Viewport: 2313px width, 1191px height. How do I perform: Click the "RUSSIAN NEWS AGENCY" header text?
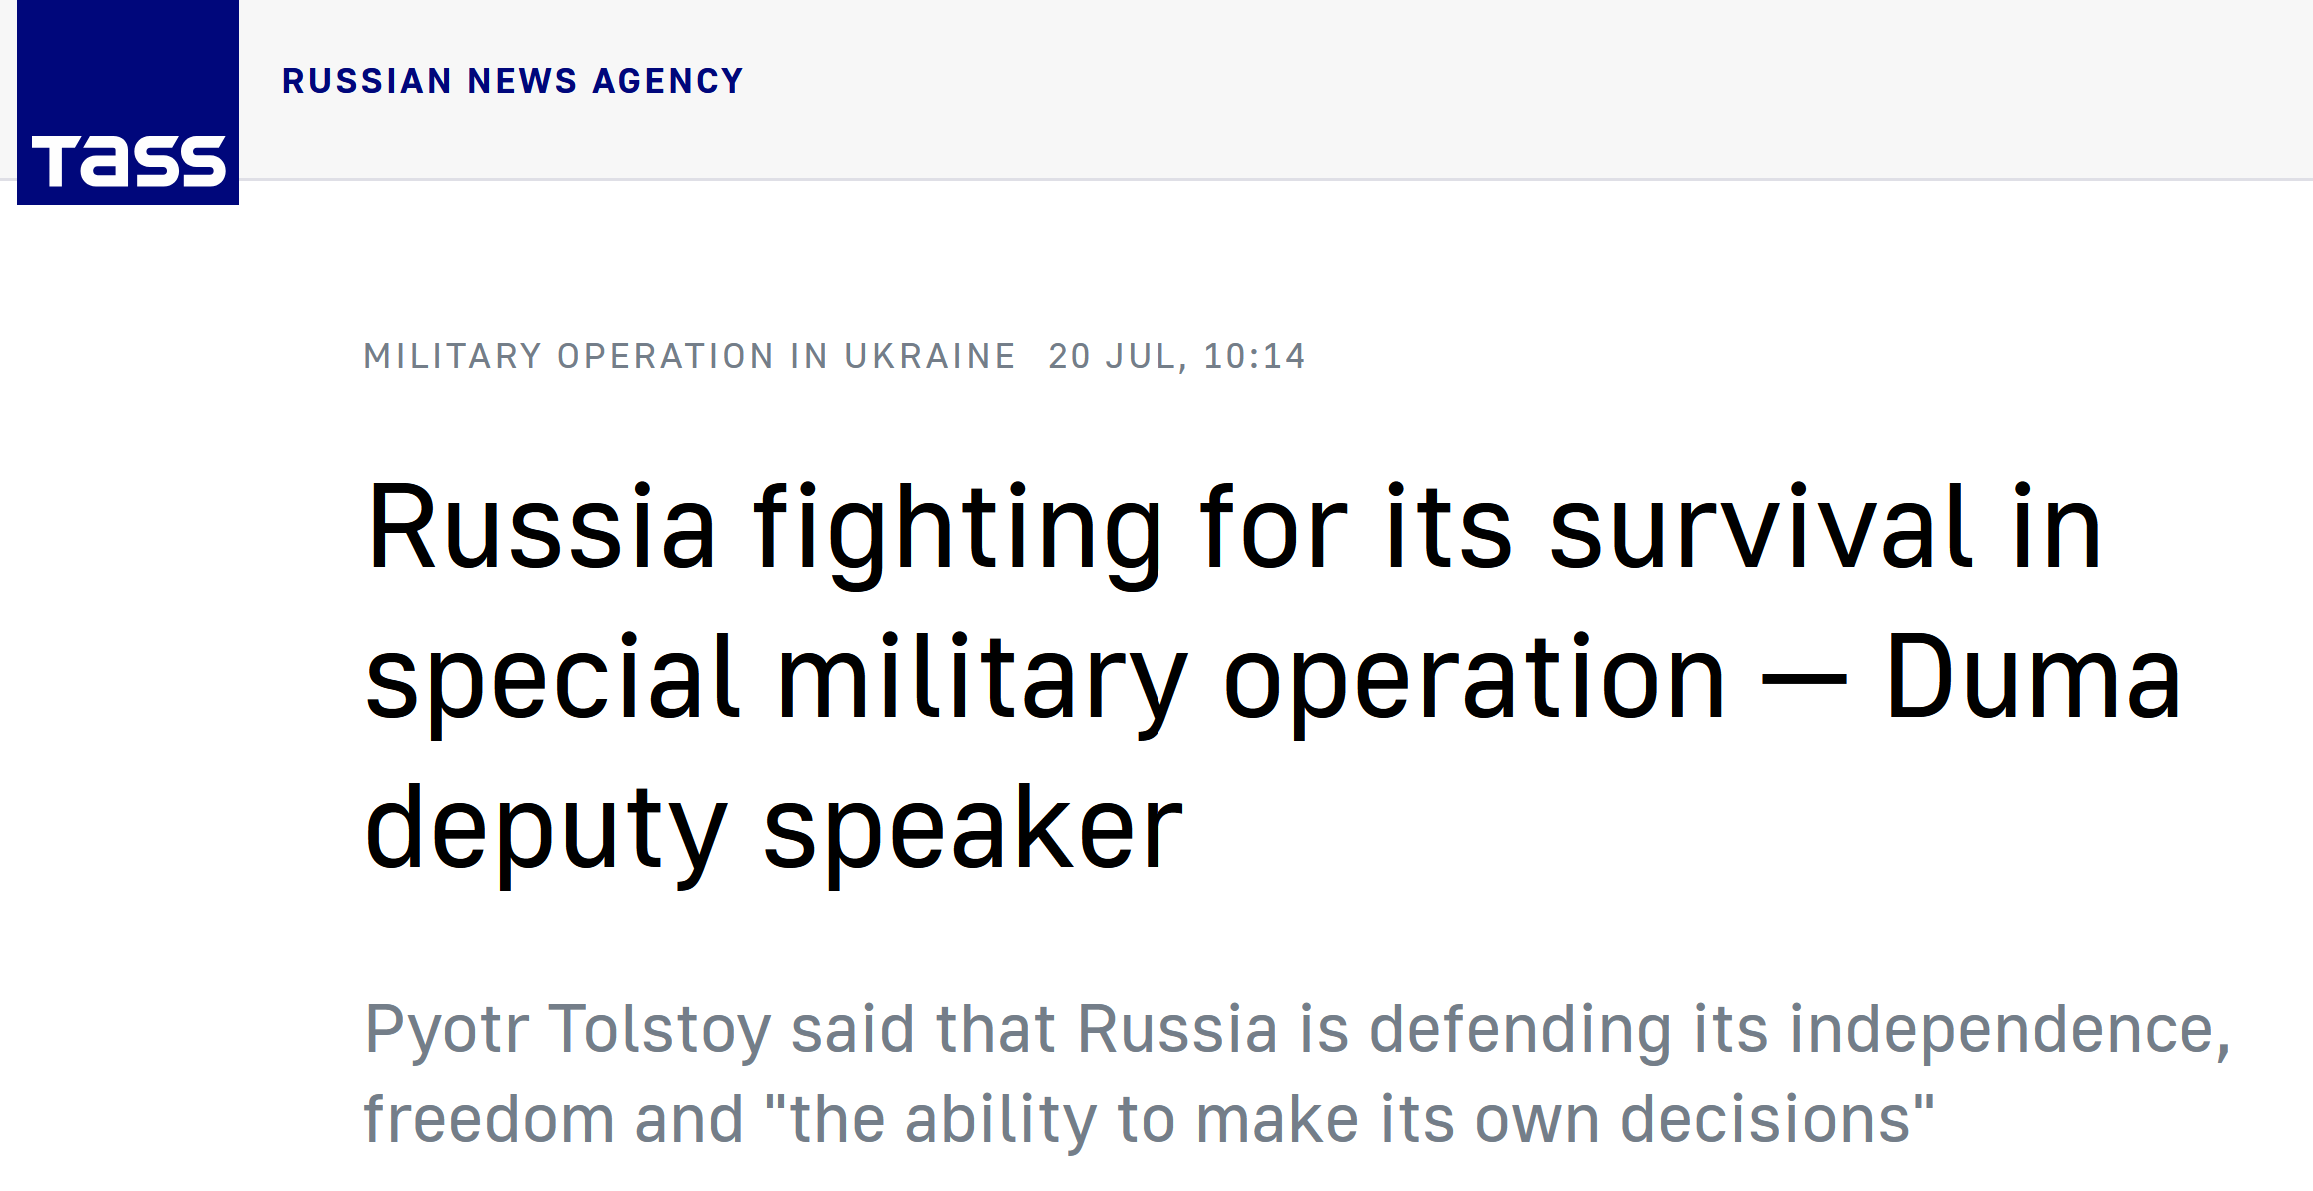(x=513, y=81)
